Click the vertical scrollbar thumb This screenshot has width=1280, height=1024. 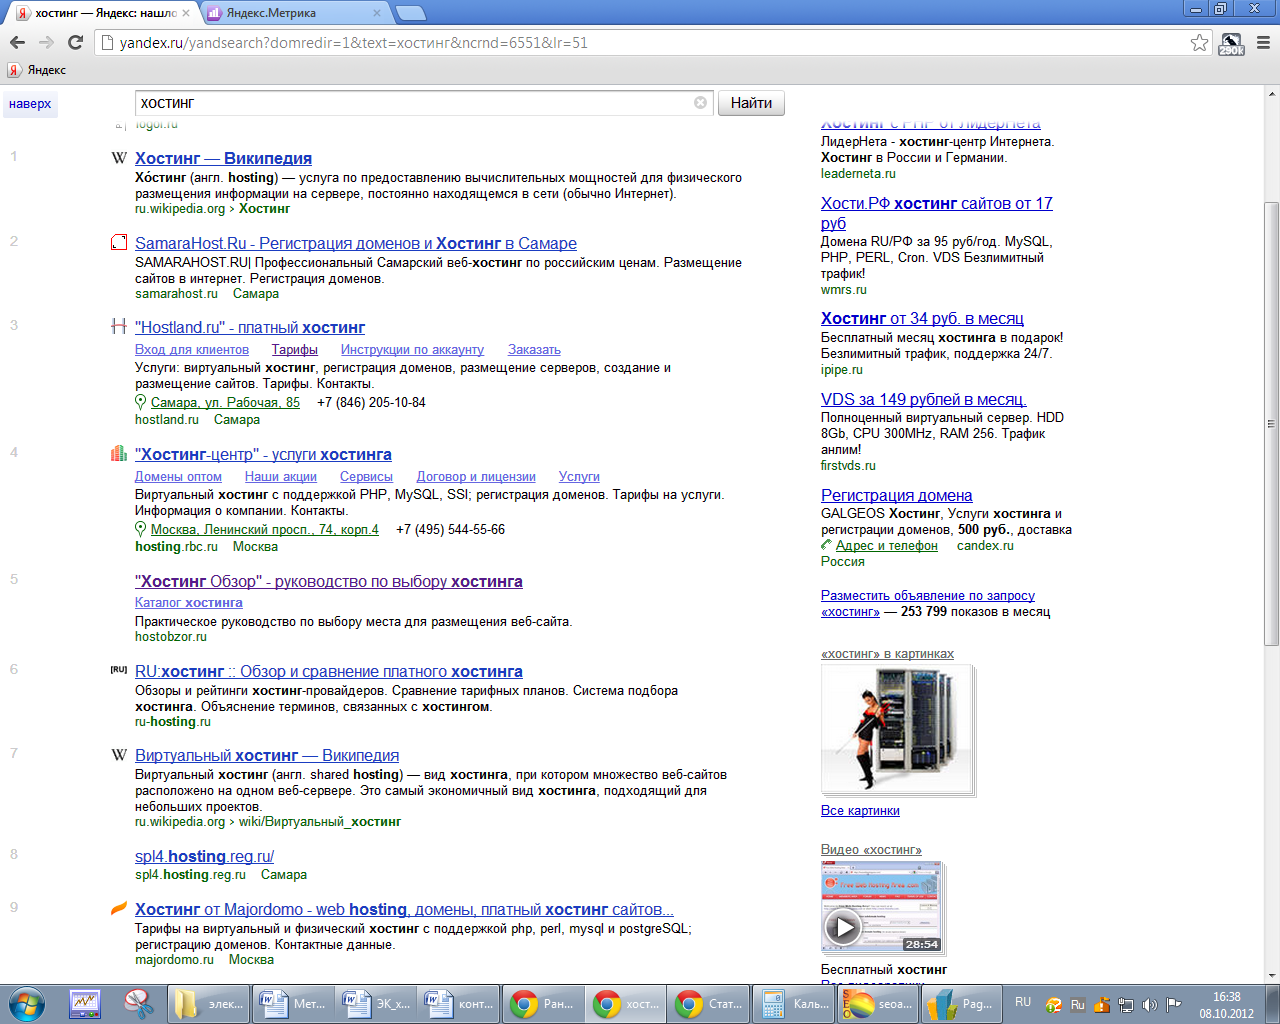[x=1271, y=423]
